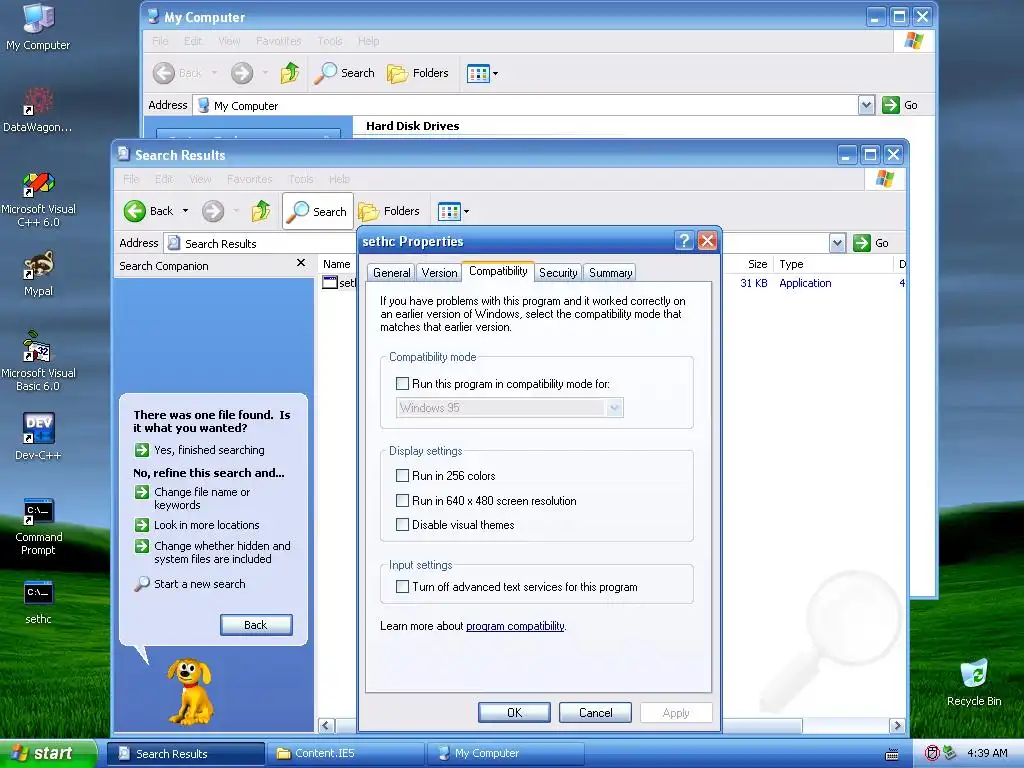Launch Mypal browser desktop icon
This screenshot has height=768, width=1024.
pyautogui.click(x=38, y=274)
